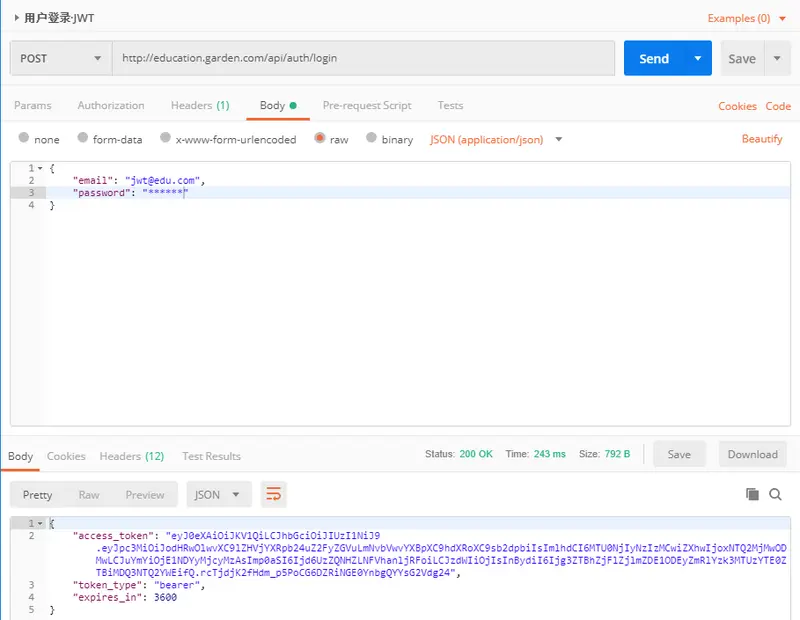This screenshot has width=800, height=620.
Task: Click the Download response button
Action: [x=753, y=454]
